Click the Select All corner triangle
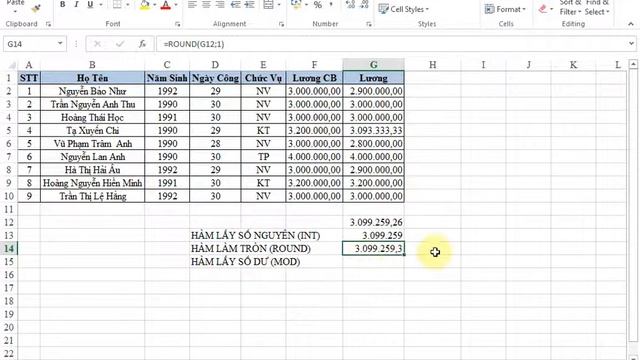The image size is (640, 360). [x=11, y=65]
